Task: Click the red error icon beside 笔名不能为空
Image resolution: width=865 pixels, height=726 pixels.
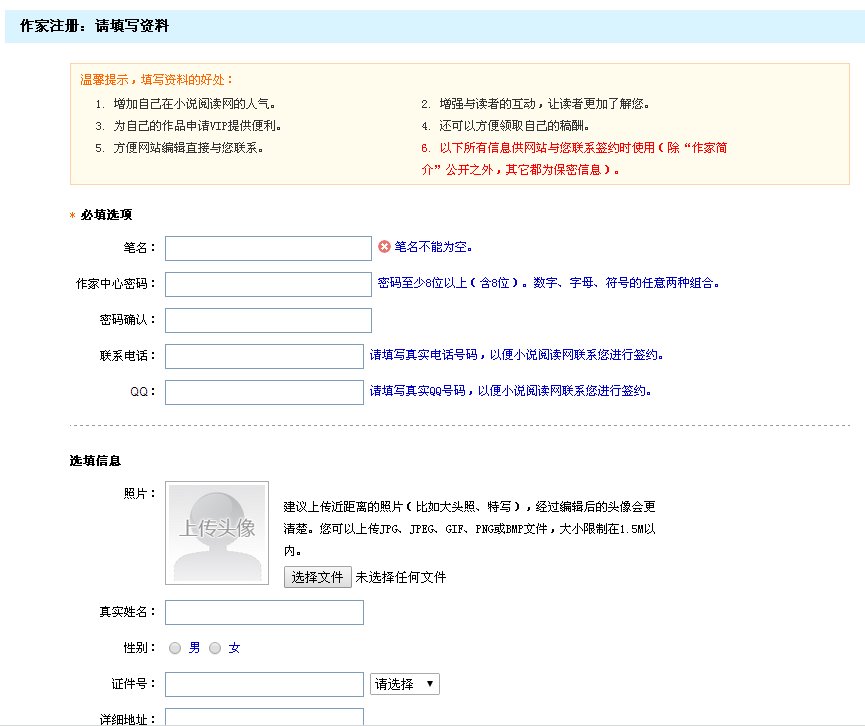Action: 387,247
